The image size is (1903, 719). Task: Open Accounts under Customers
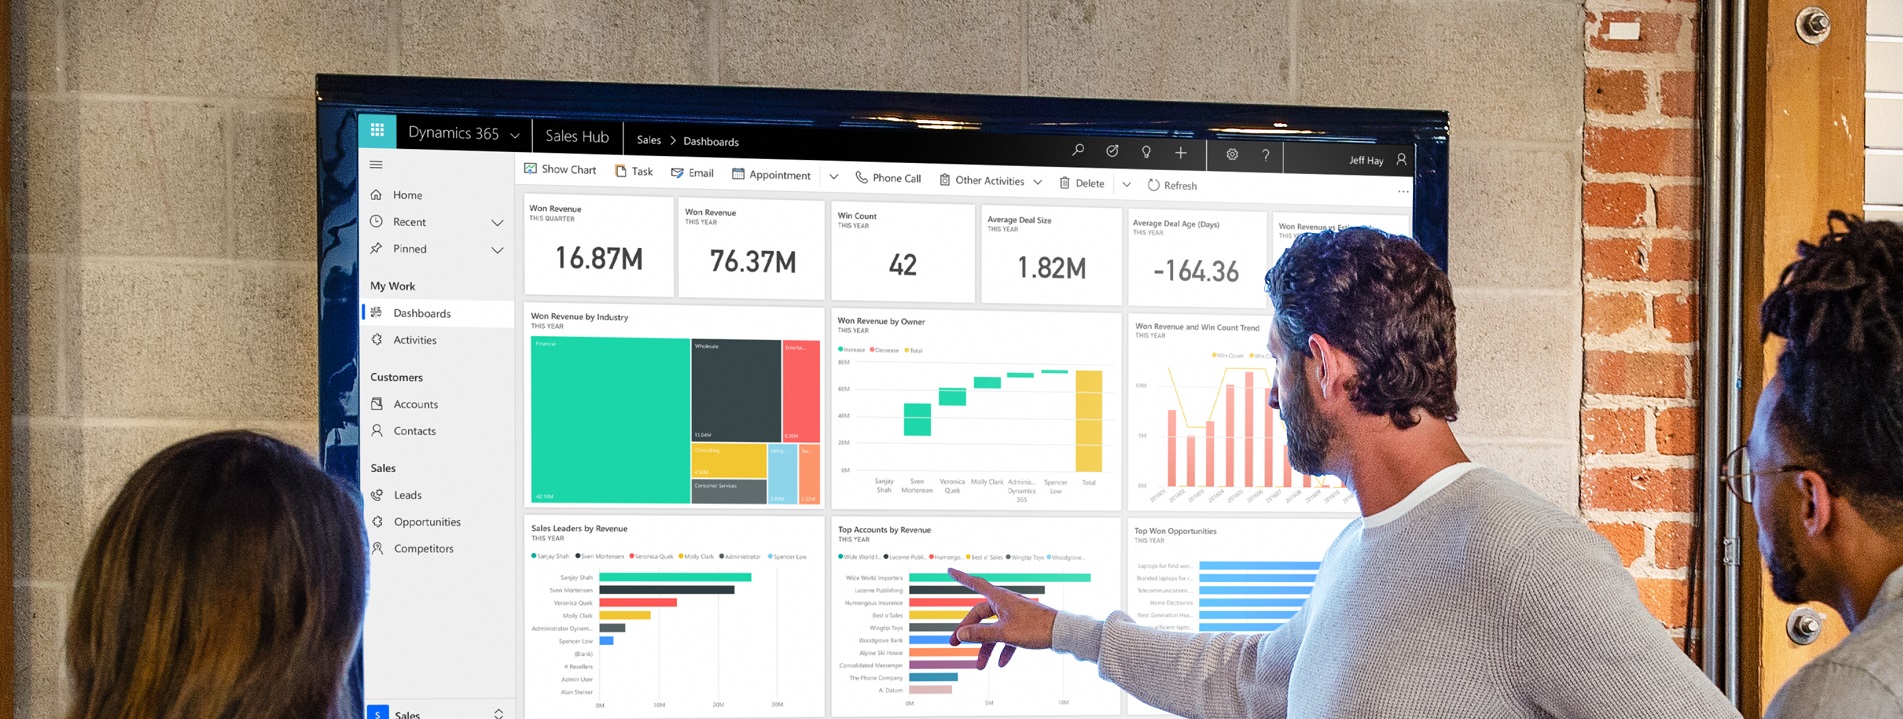pos(415,404)
